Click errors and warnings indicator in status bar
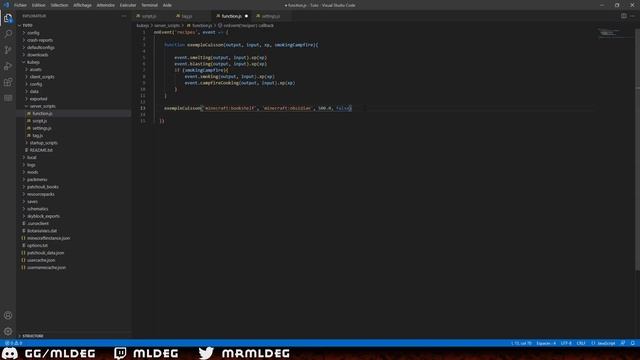The height and width of the screenshot is (360, 640). [13, 343]
